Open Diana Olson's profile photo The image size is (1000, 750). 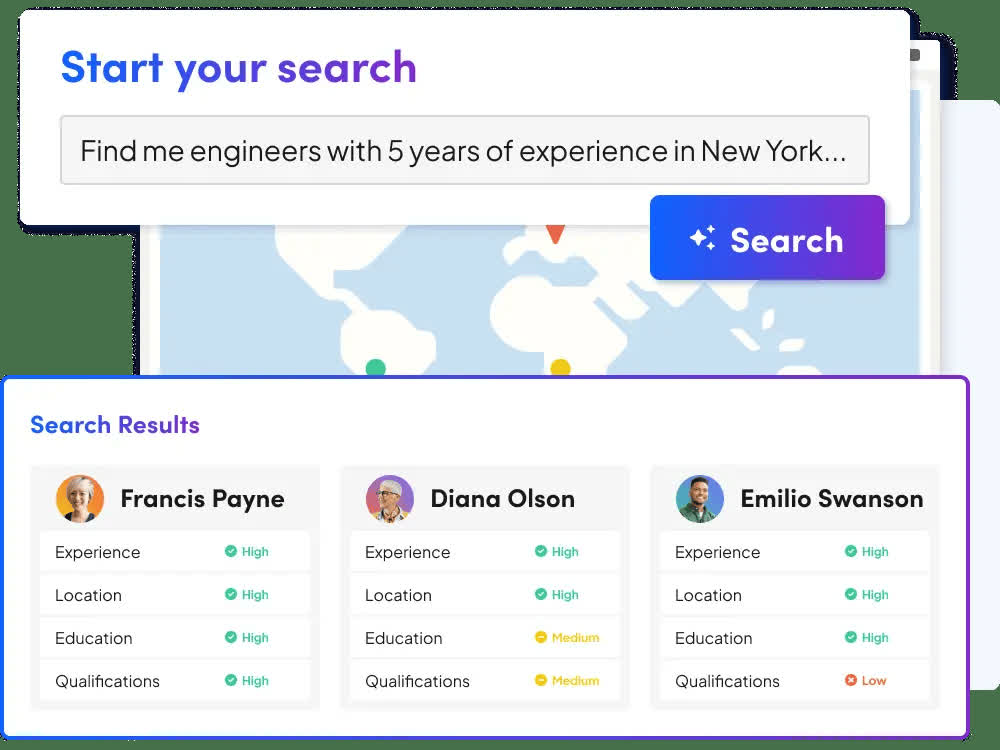(390, 499)
